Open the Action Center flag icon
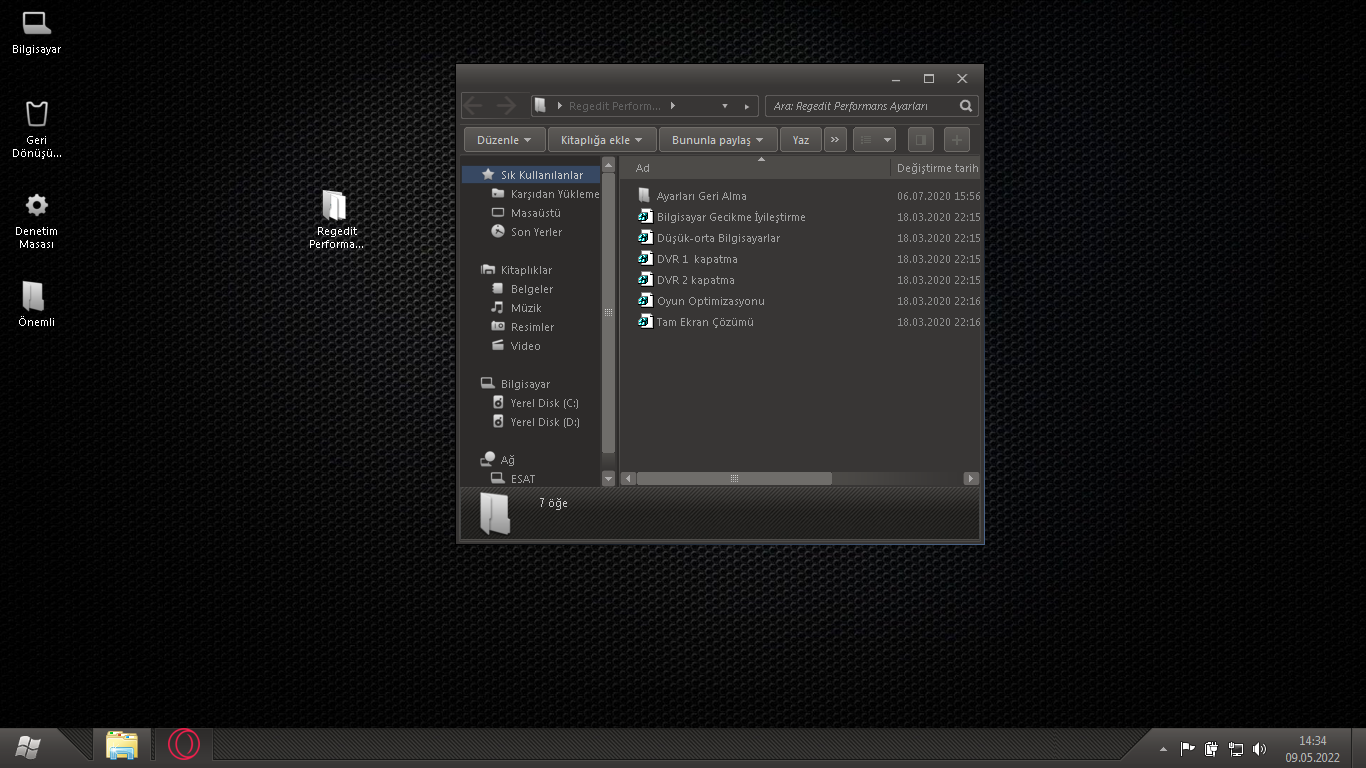 pos(1188,748)
